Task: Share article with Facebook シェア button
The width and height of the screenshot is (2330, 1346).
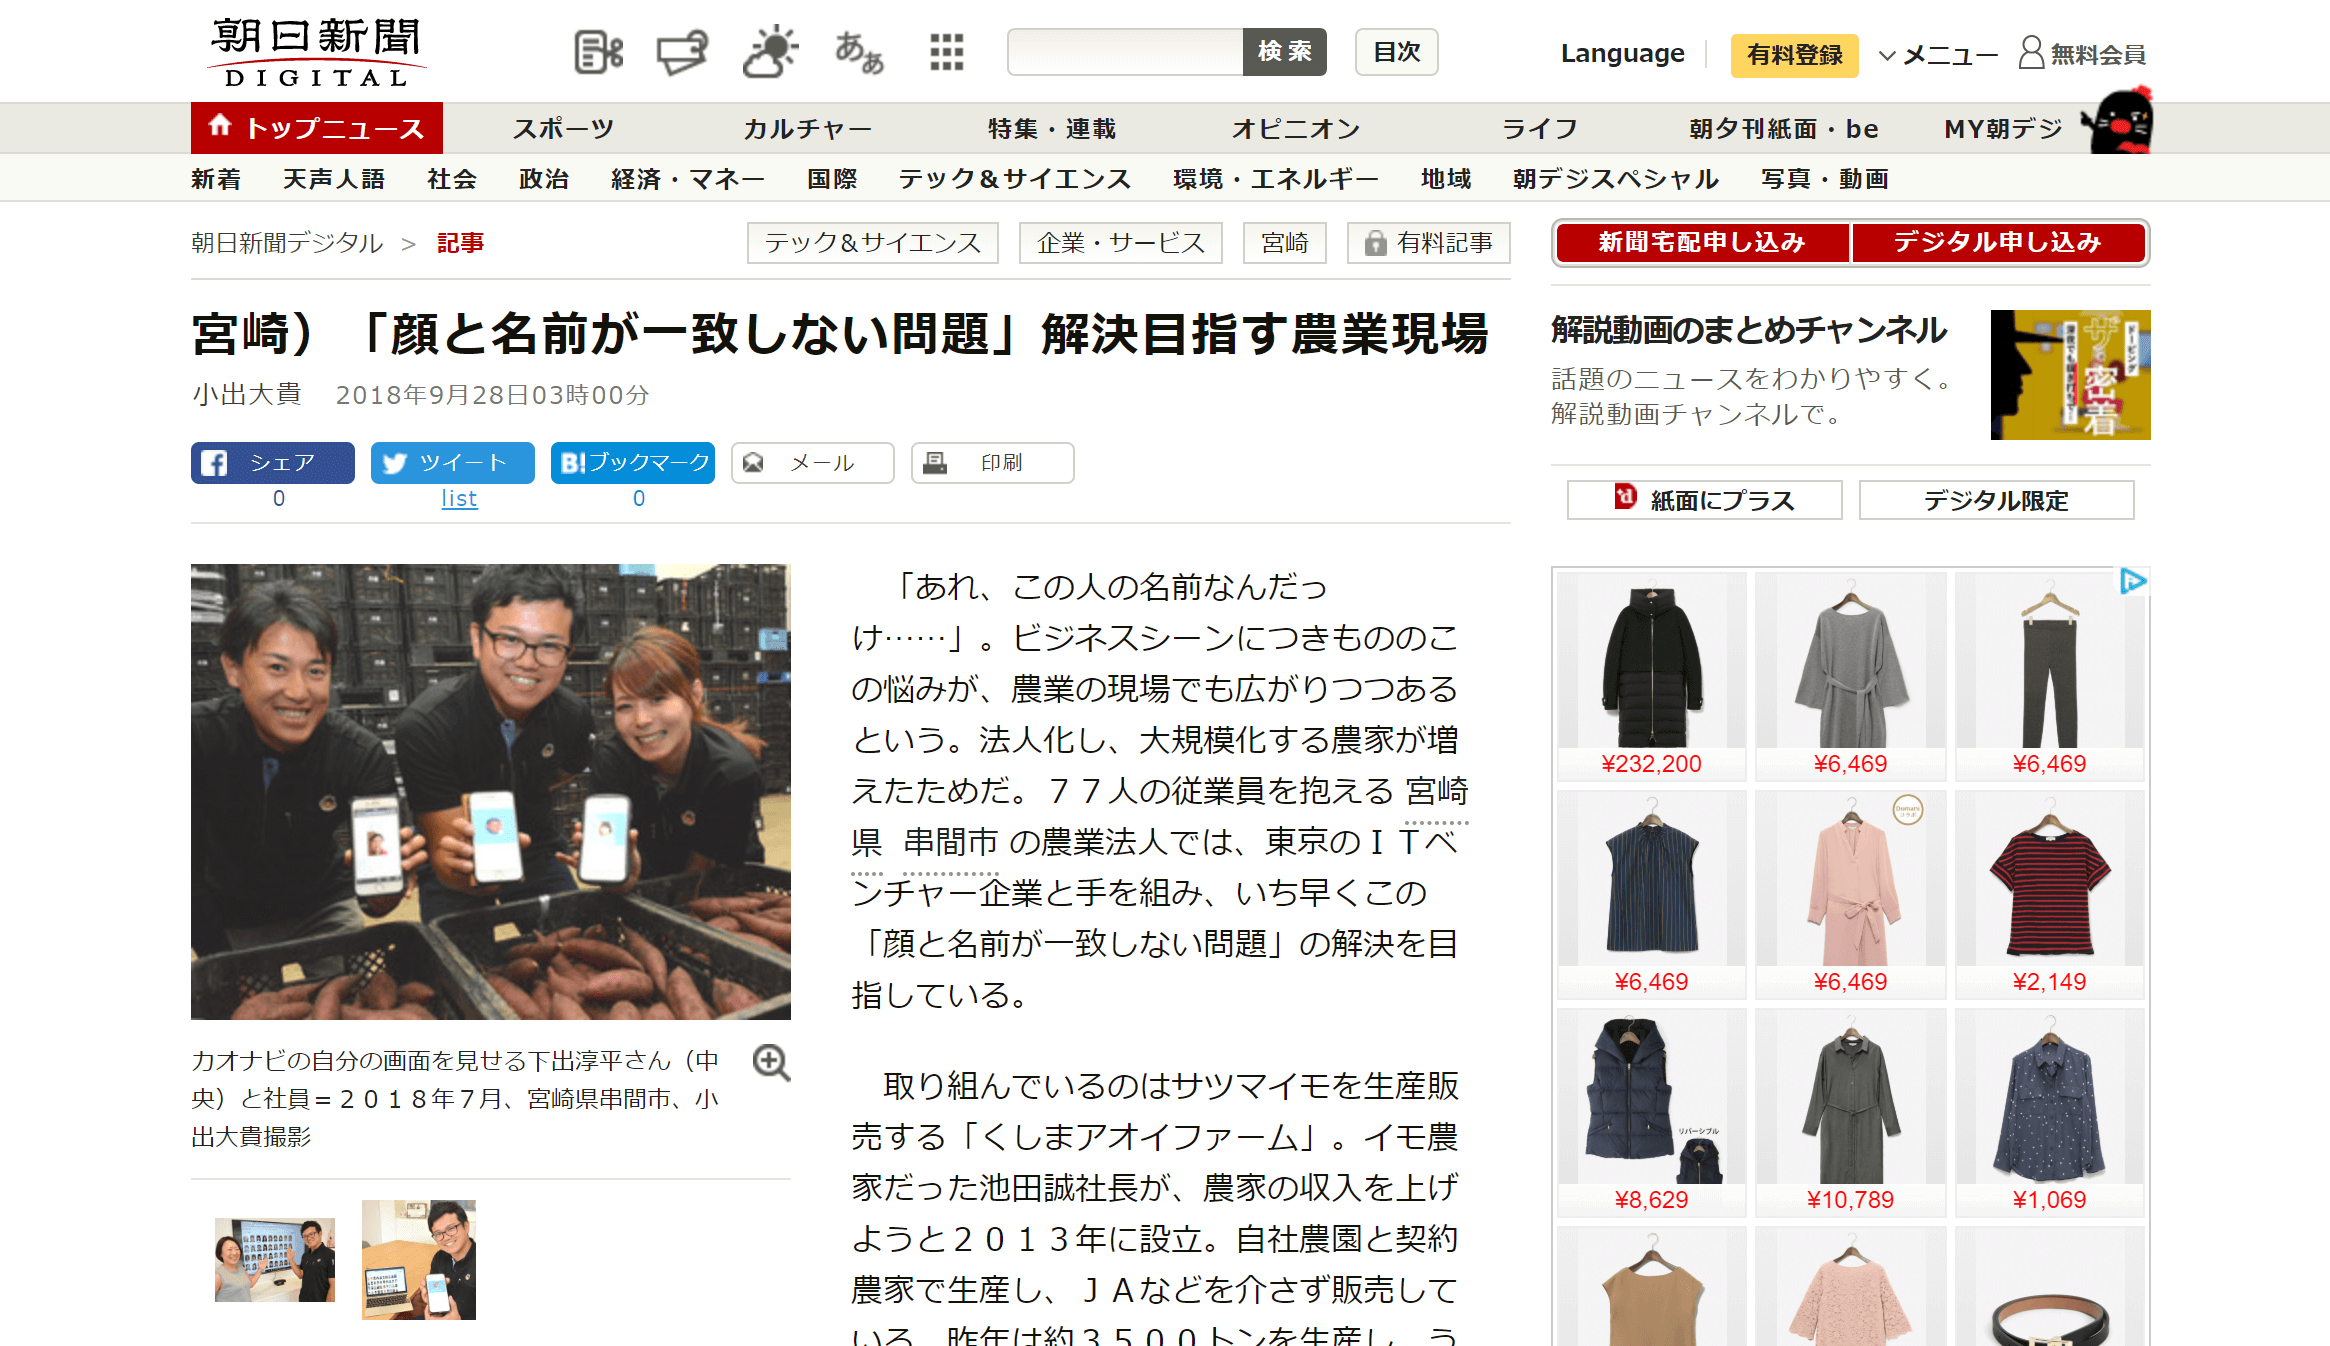Action: (272, 463)
